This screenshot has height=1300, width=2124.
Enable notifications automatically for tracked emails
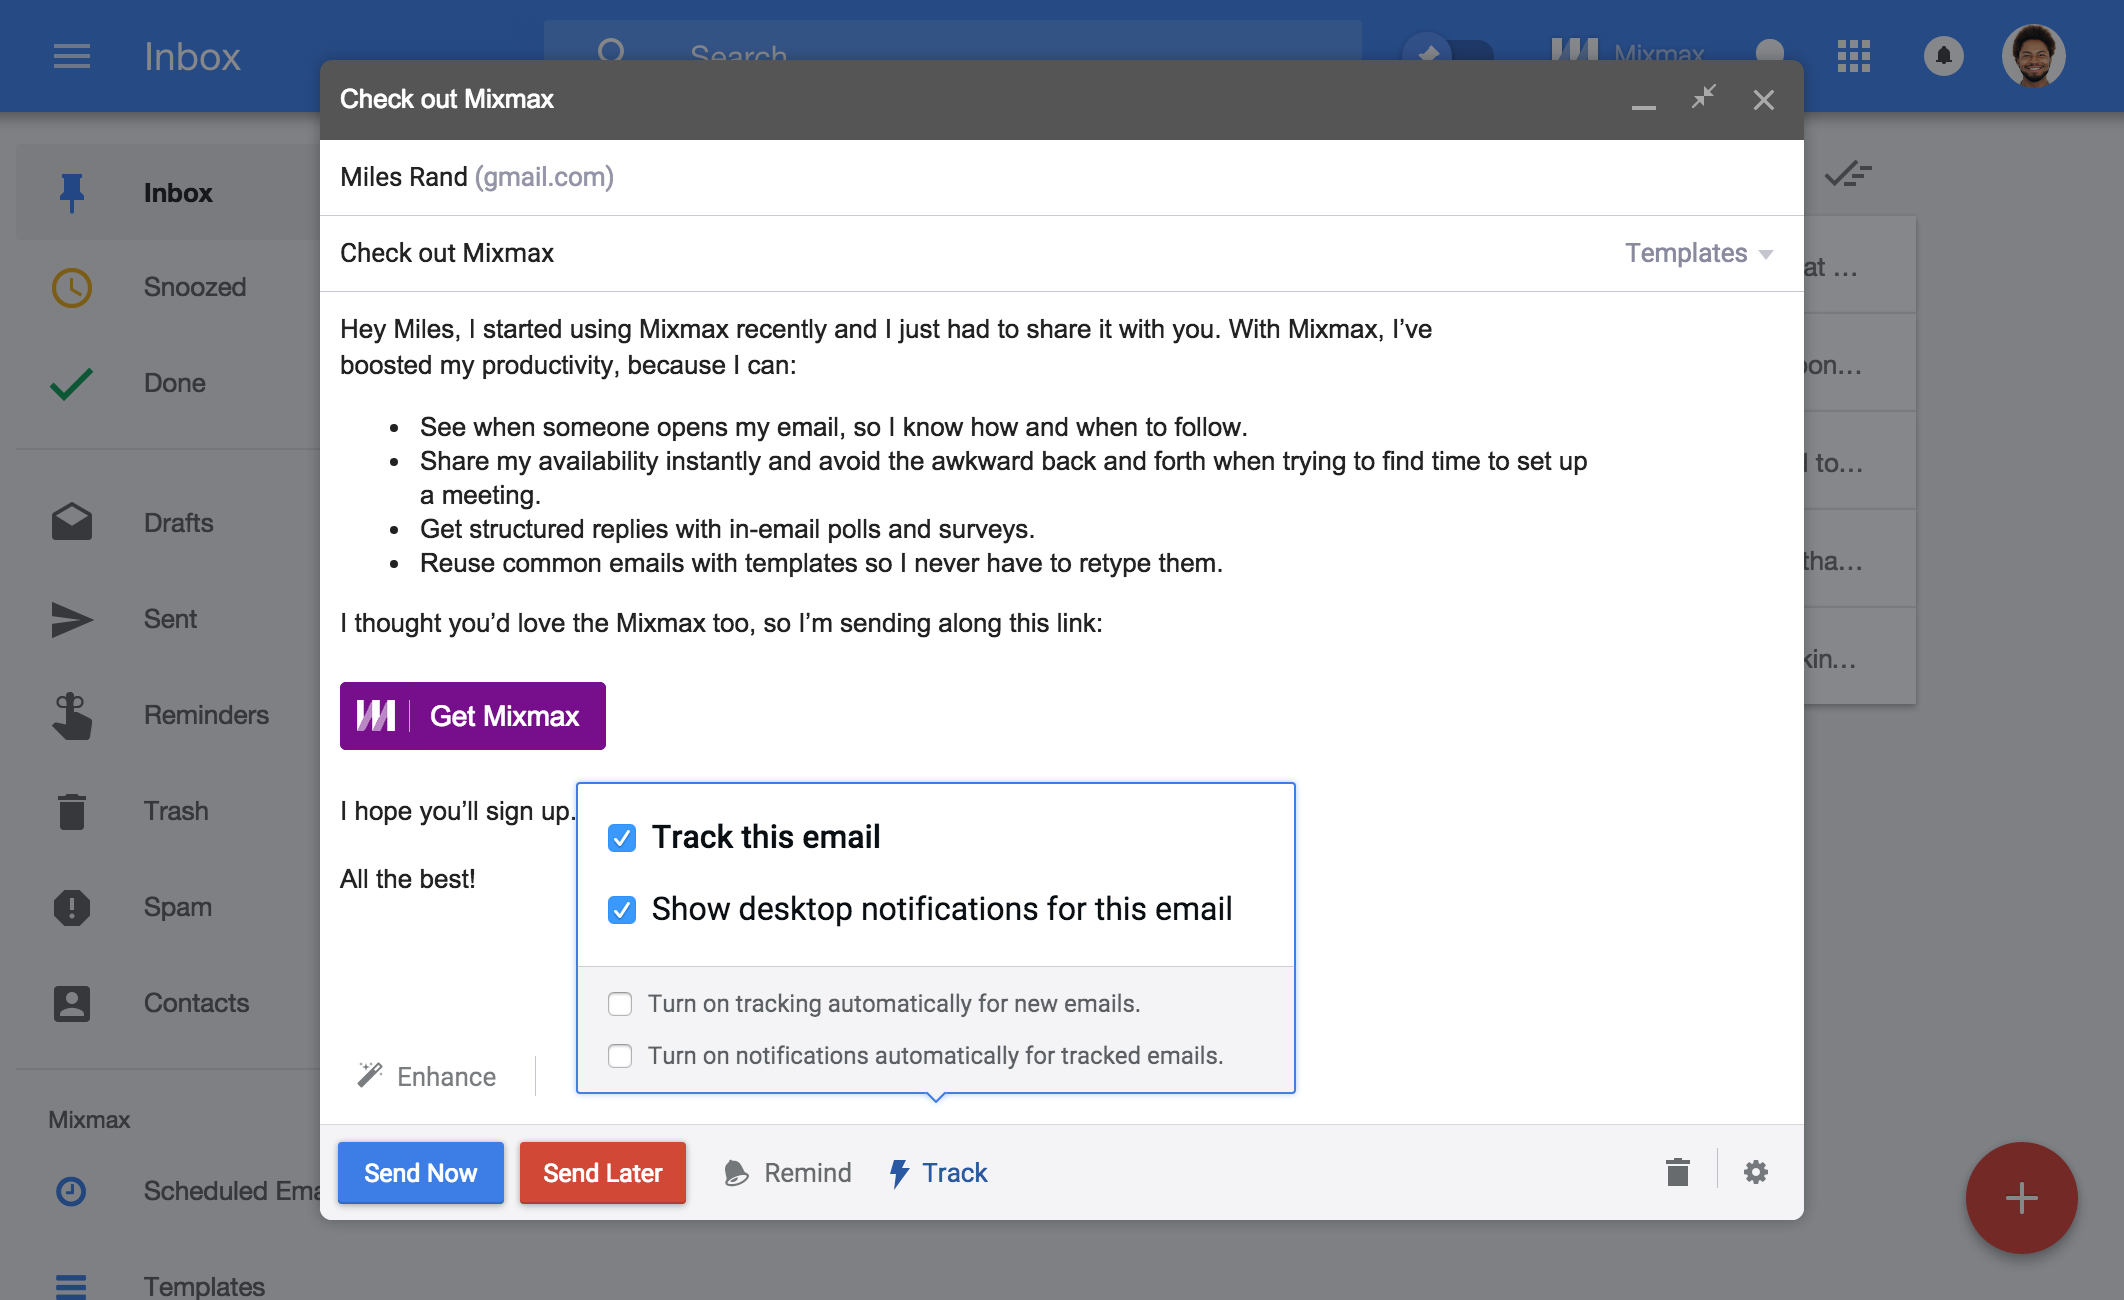620,1056
